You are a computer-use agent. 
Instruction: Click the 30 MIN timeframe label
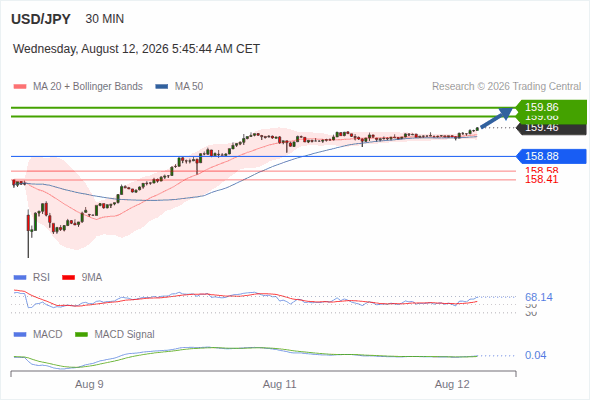click(x=105, y=19)
